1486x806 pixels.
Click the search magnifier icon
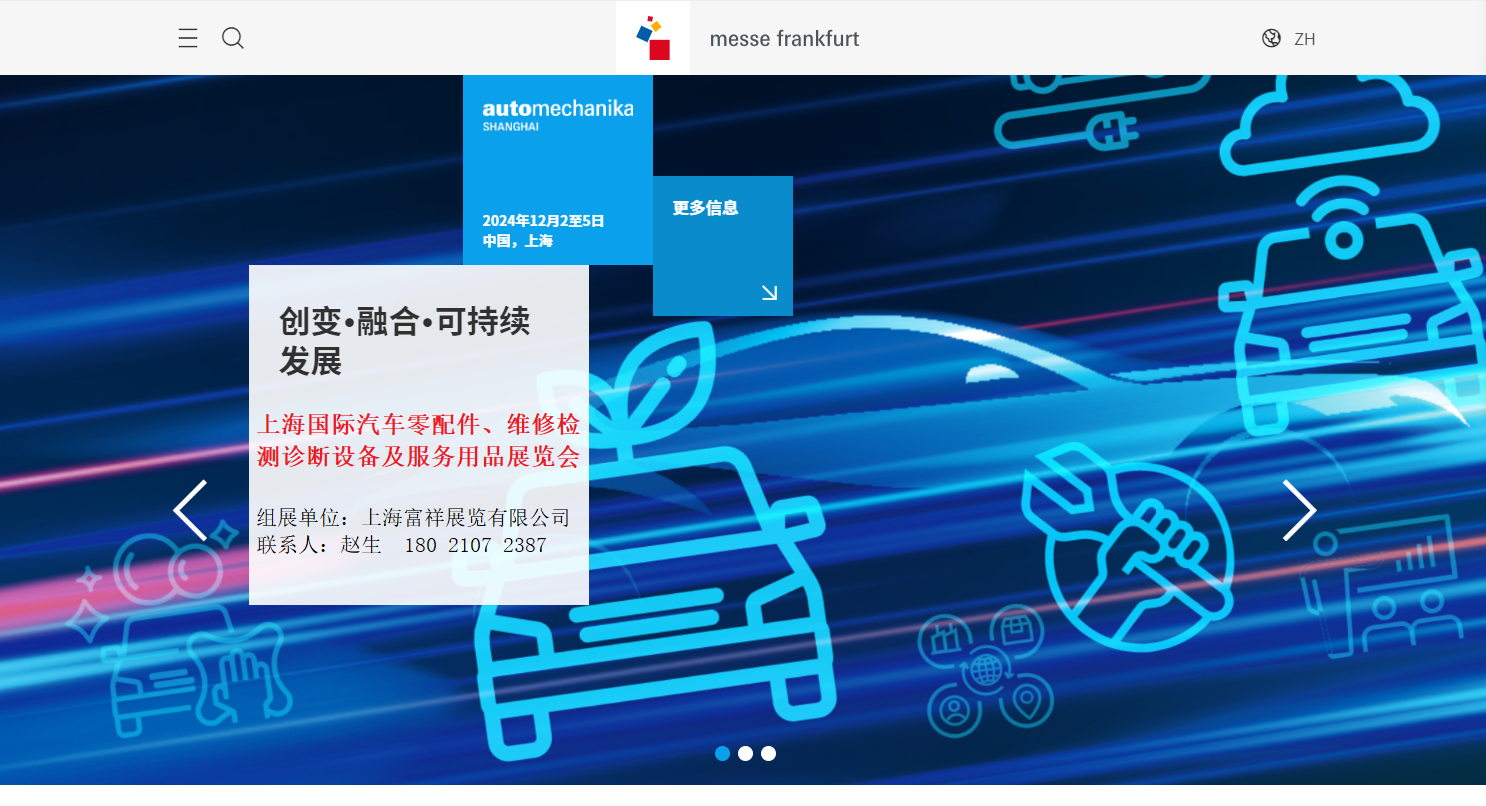pos(233,39)
